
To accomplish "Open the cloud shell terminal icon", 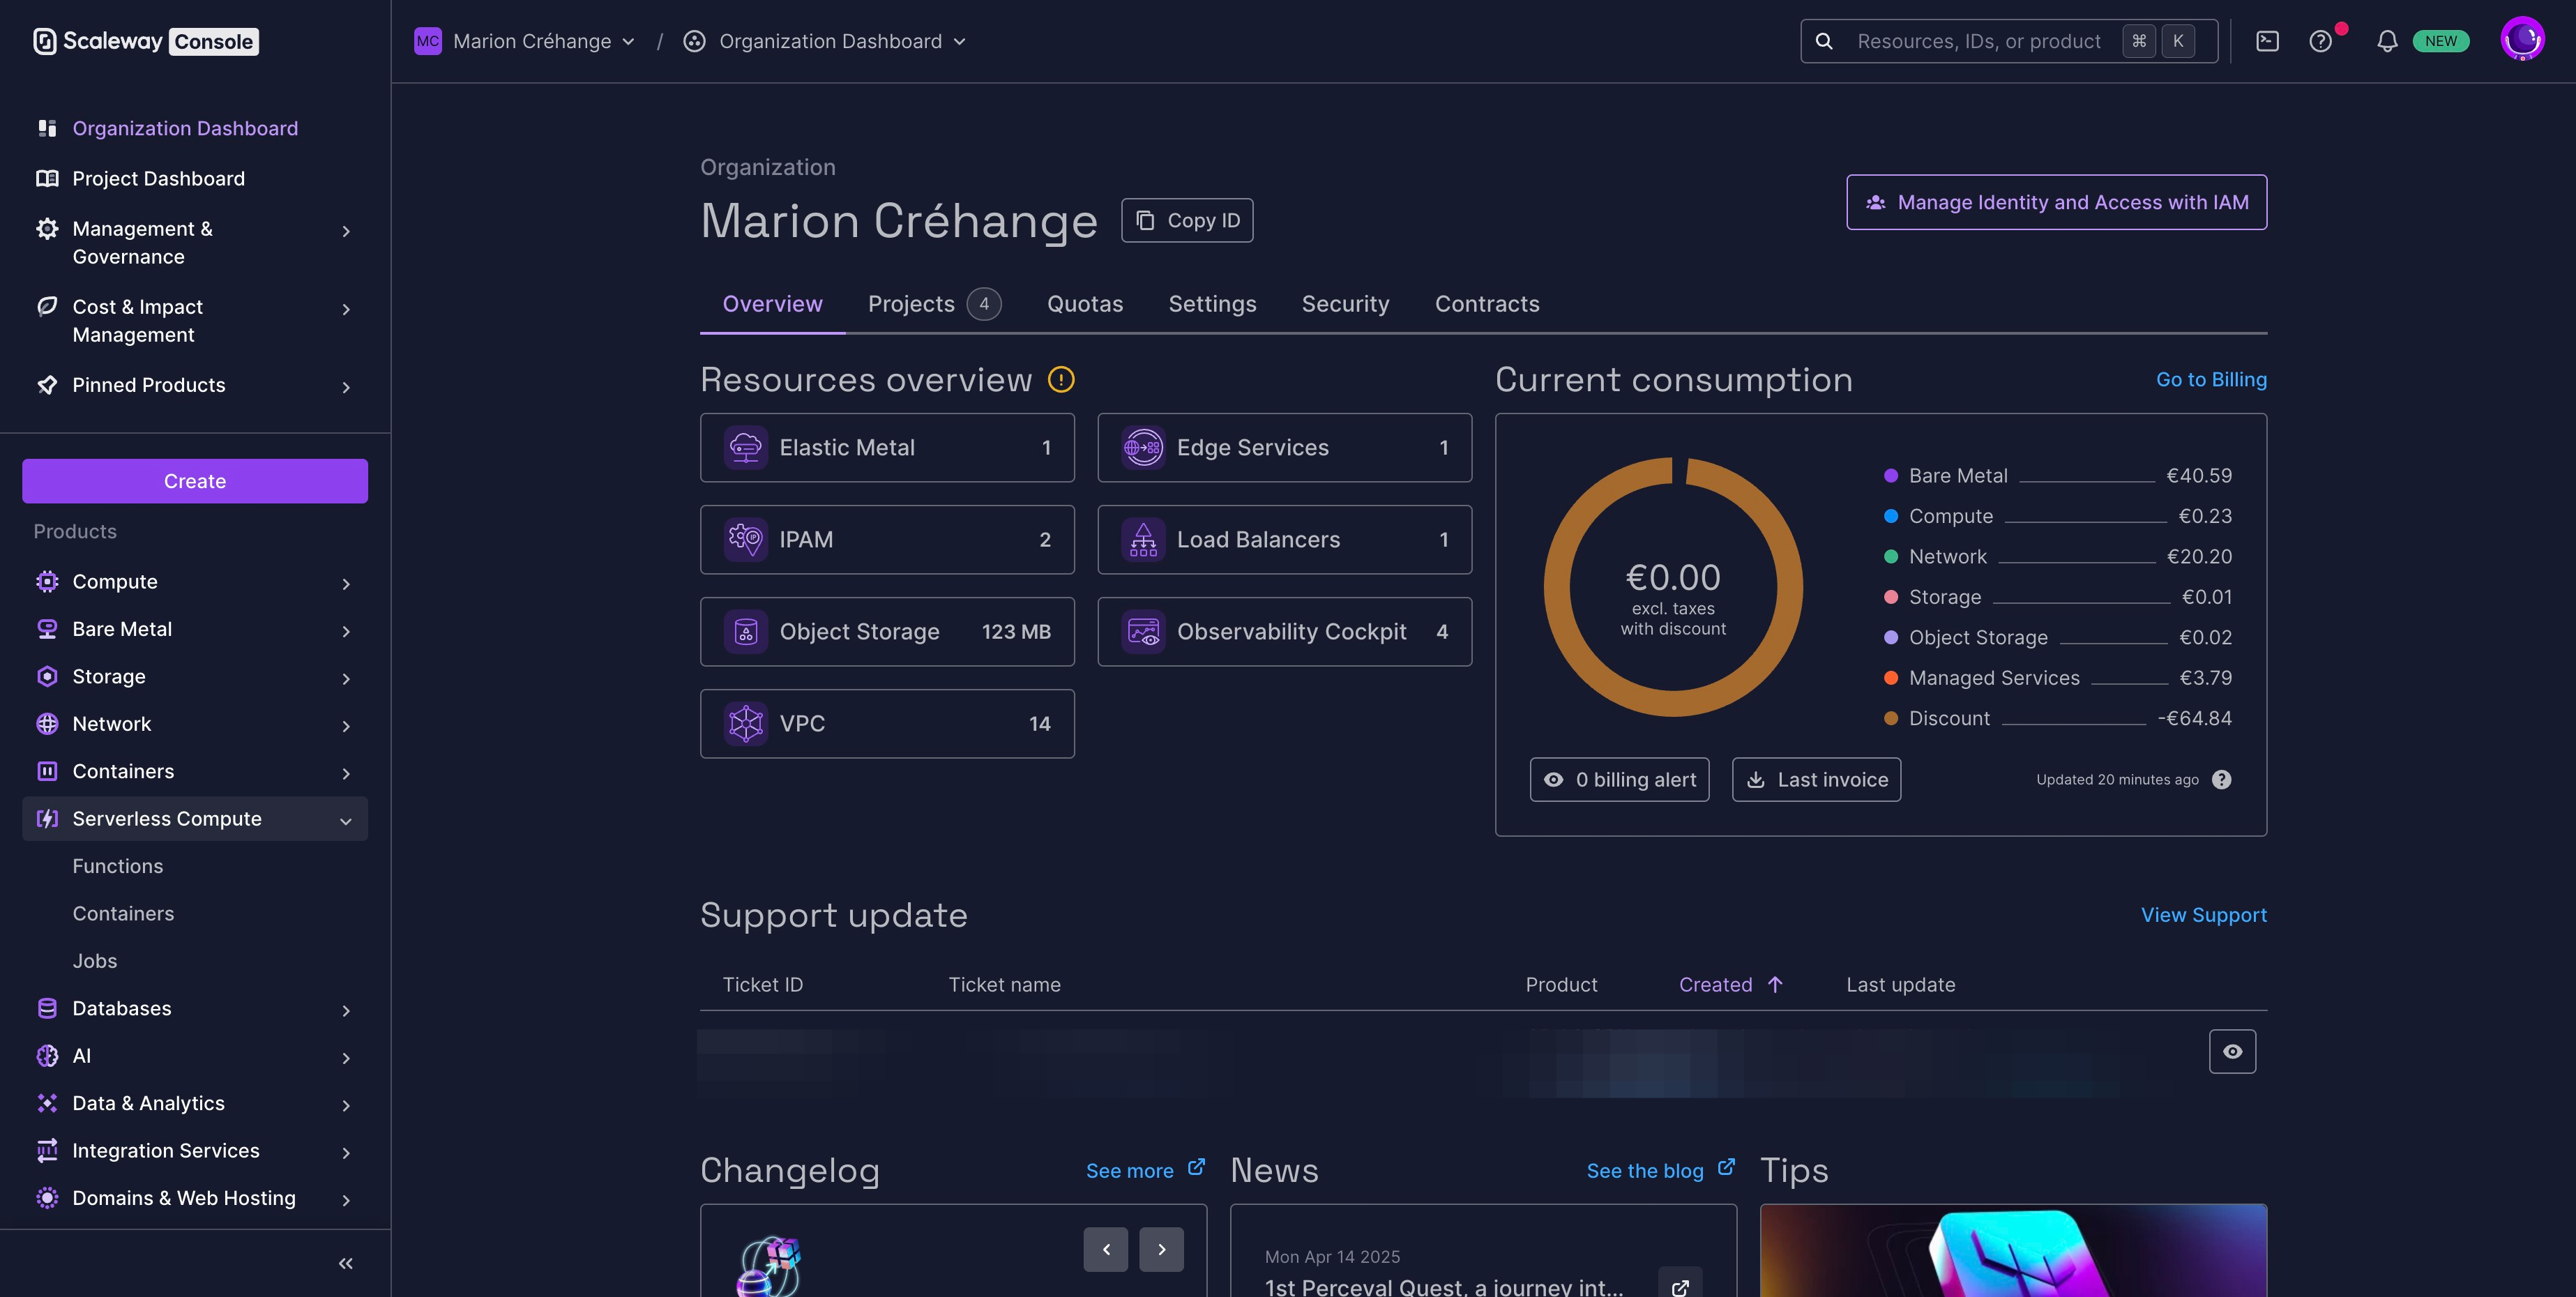I will pos(2267,41).
